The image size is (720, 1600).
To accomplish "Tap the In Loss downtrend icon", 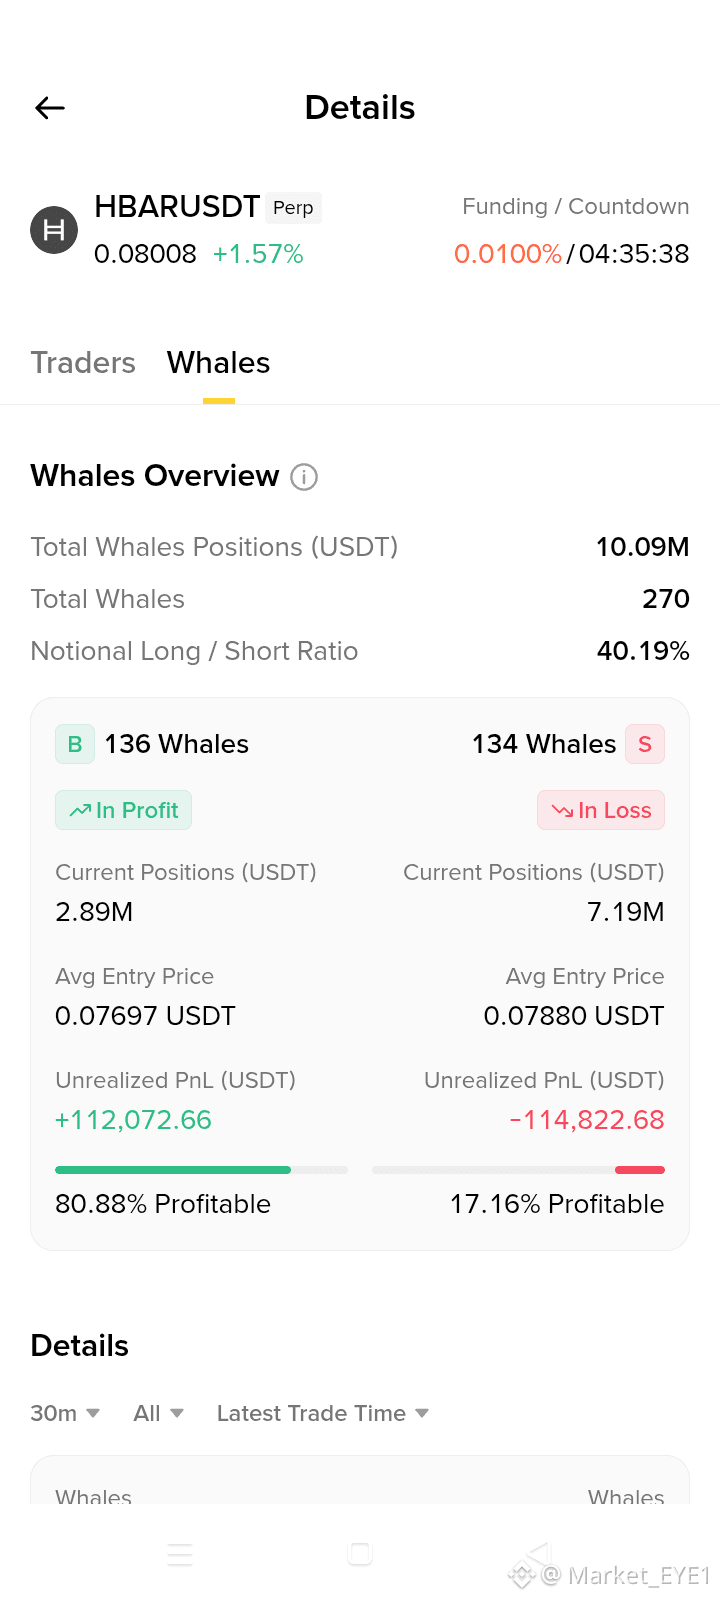I will [562, 811].
